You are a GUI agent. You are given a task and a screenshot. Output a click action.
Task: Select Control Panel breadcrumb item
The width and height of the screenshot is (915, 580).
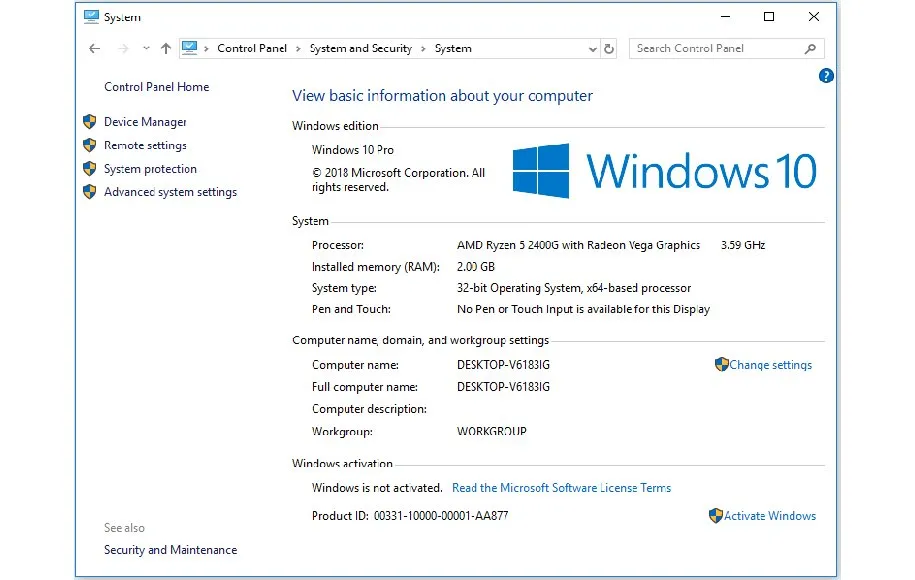pyautogui.click(x=251, y=48)
